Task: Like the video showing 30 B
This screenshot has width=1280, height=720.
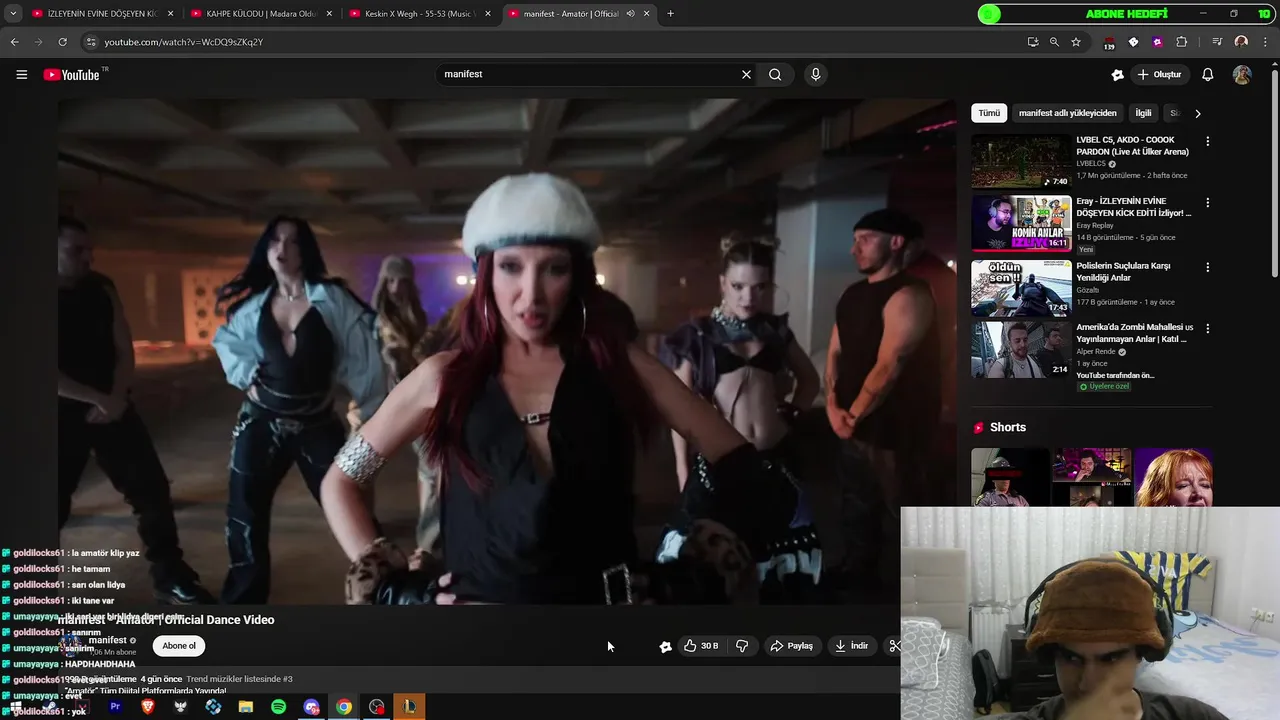Action: 702,646
